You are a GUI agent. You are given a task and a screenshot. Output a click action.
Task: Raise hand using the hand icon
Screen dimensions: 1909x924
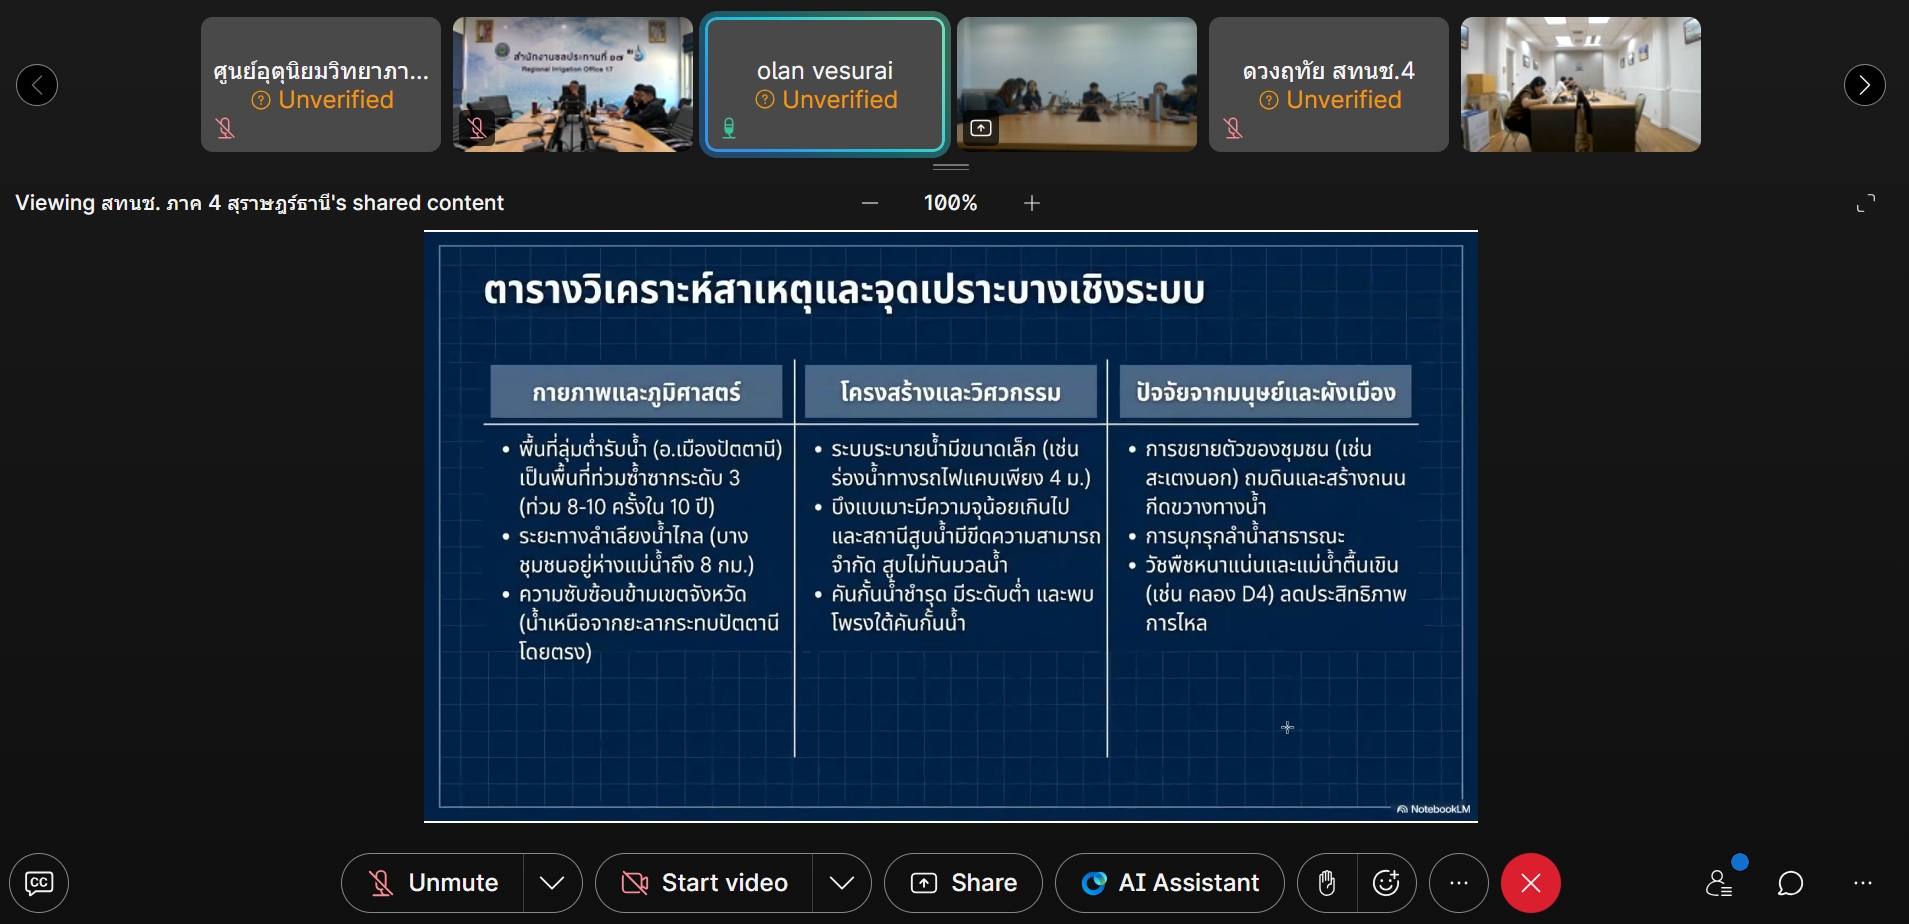1327,883
